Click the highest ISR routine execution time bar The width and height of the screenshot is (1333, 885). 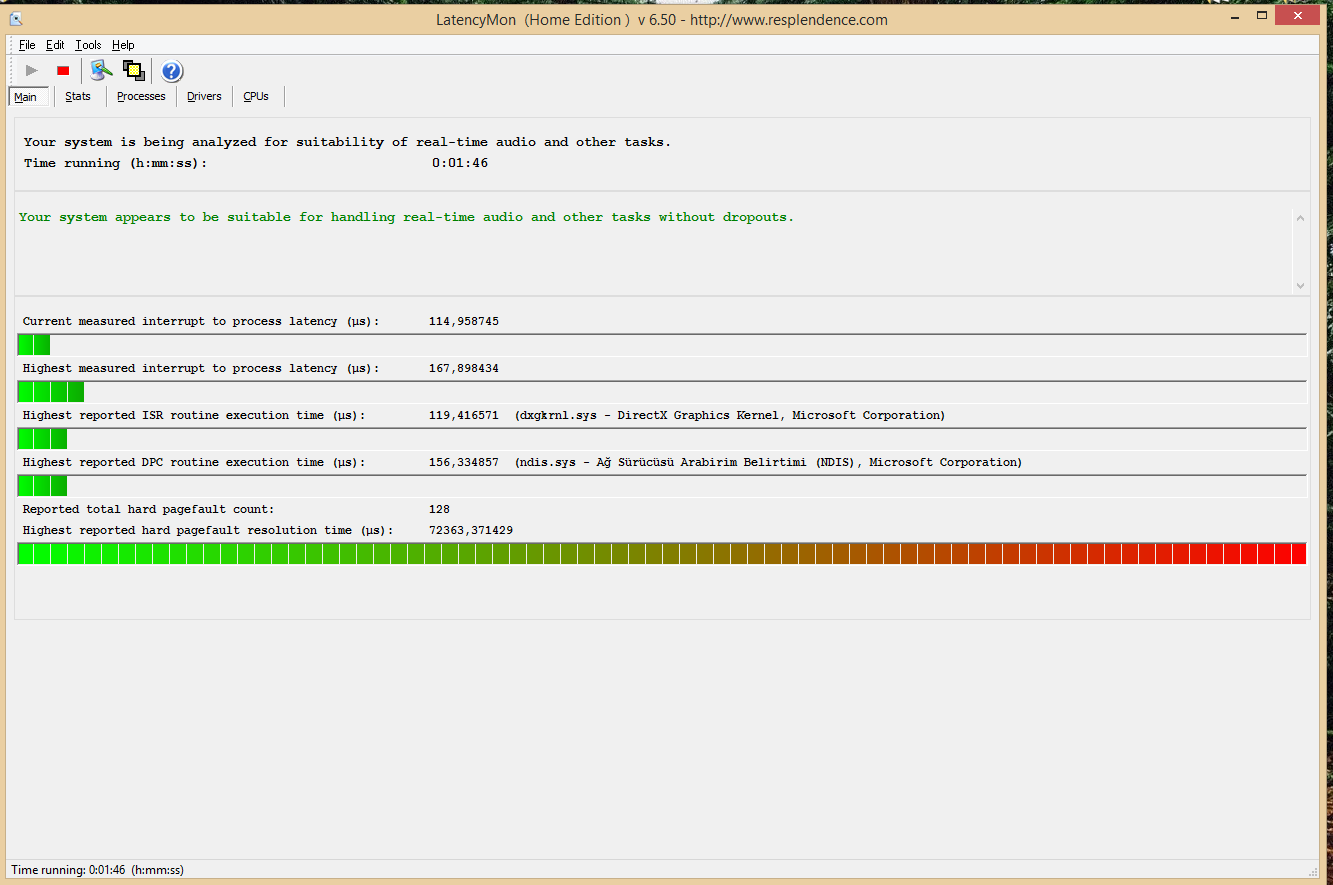click(662, 439)
